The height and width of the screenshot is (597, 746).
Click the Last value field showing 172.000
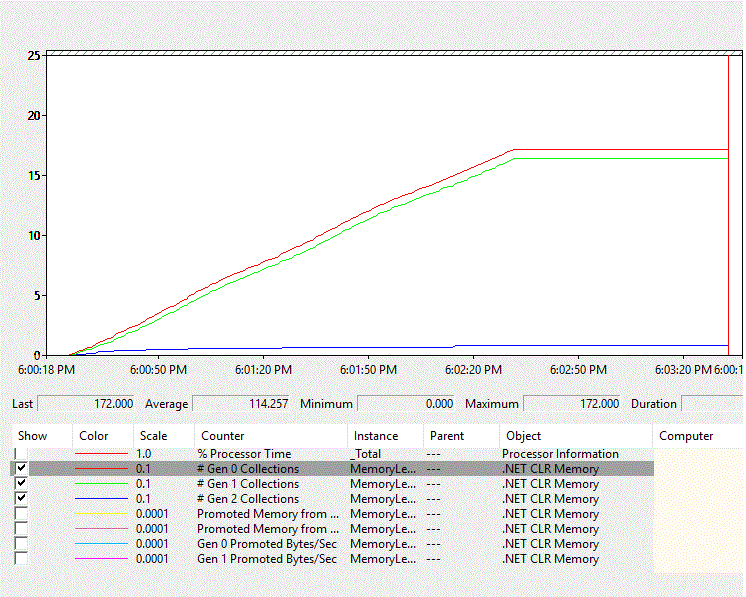[86, 404]
